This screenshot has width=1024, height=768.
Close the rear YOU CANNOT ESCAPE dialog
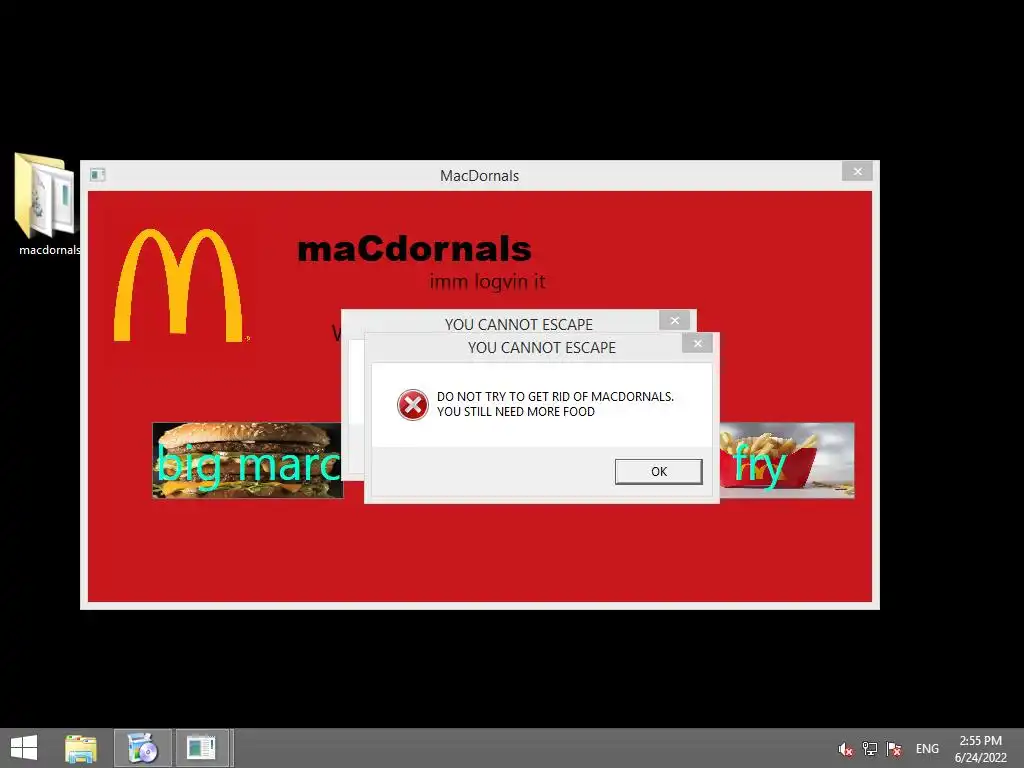(675, 321)
